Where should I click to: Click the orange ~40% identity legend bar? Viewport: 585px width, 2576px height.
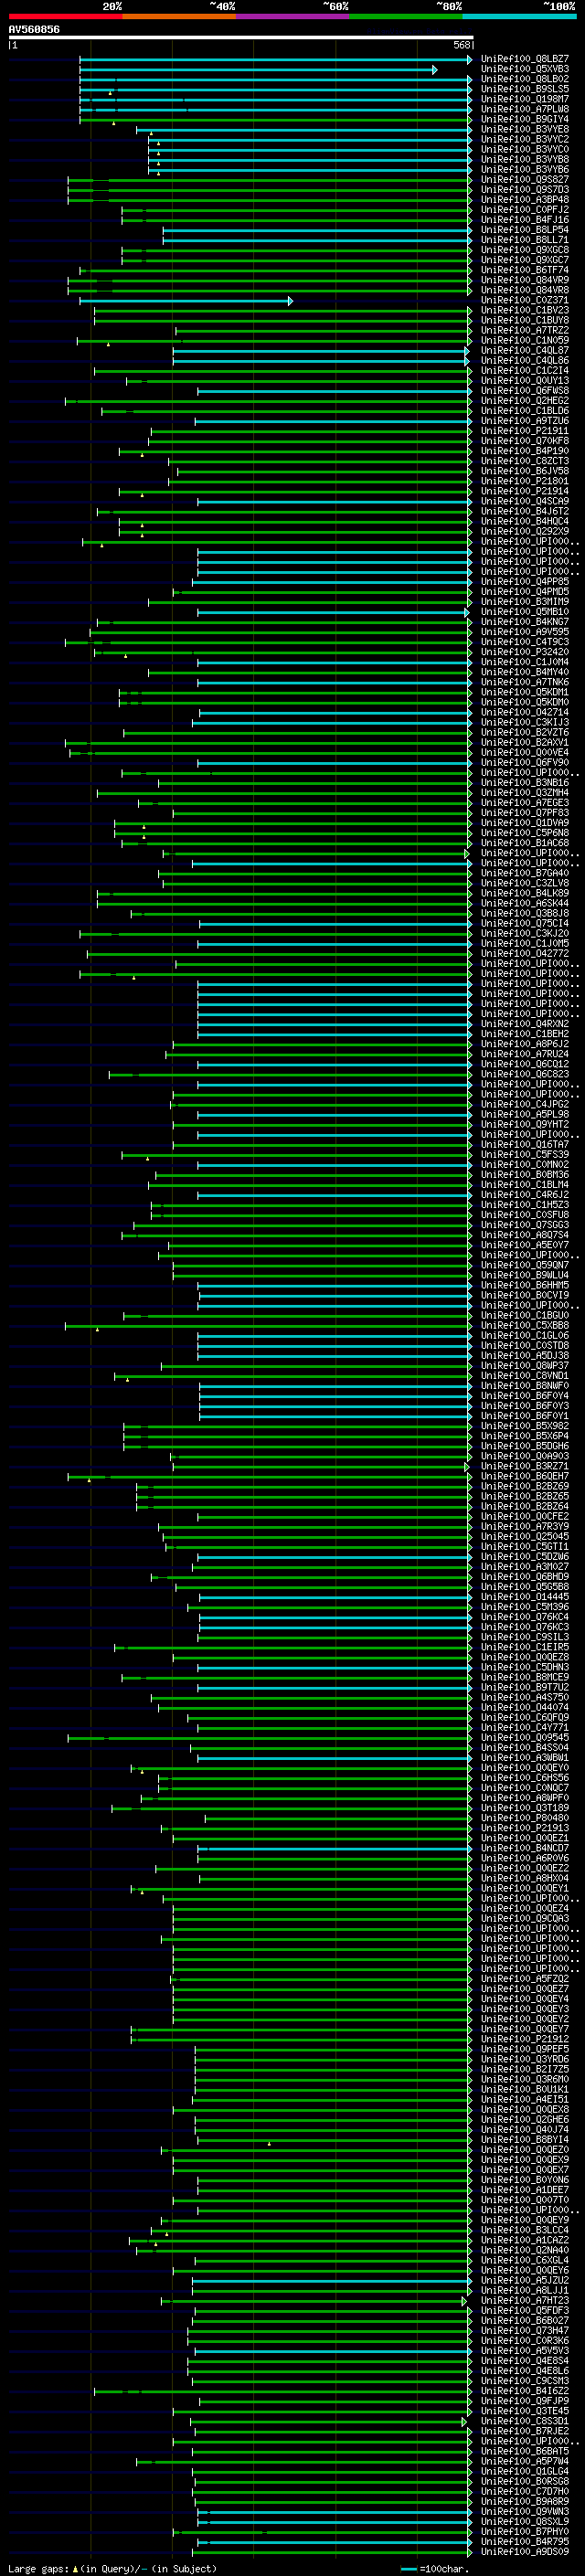pyautogui.click(x=179, y=16)
